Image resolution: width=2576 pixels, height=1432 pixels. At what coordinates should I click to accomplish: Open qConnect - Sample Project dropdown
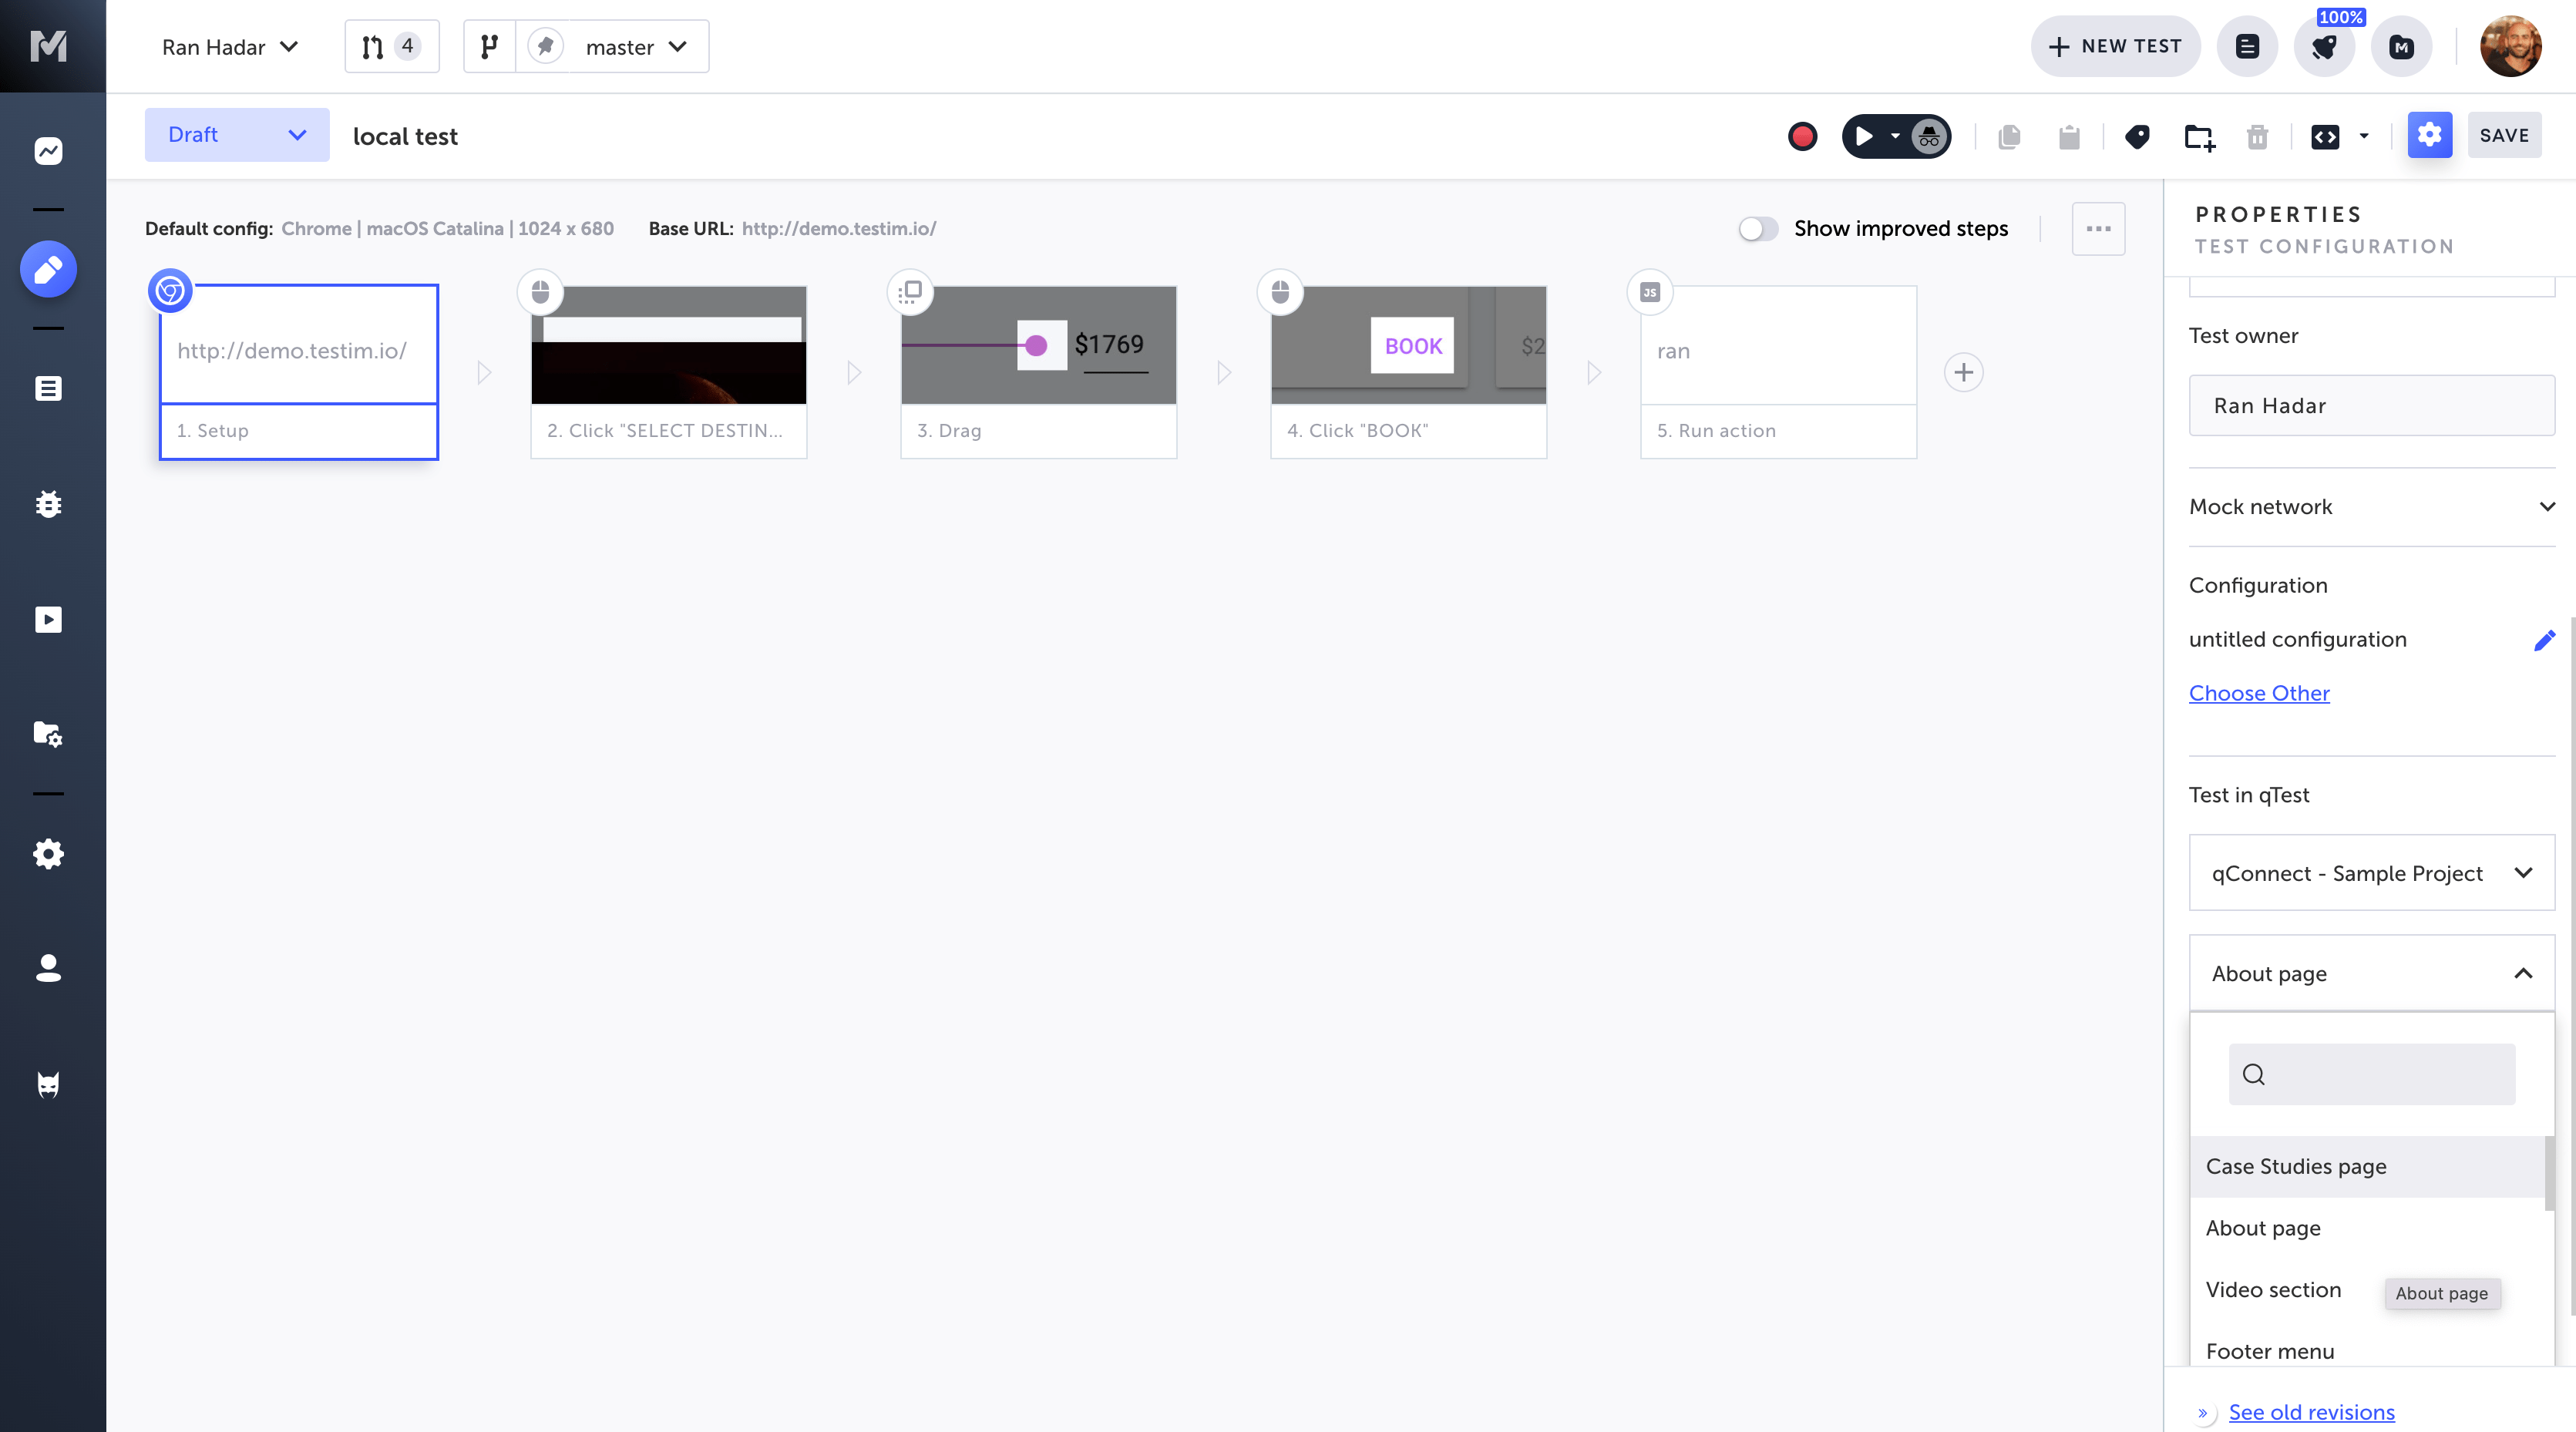(x=2371, y=873)
